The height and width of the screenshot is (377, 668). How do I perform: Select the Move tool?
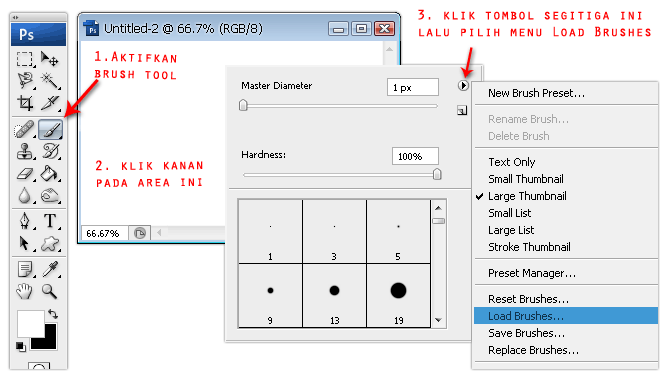click(x=50, y=59)
